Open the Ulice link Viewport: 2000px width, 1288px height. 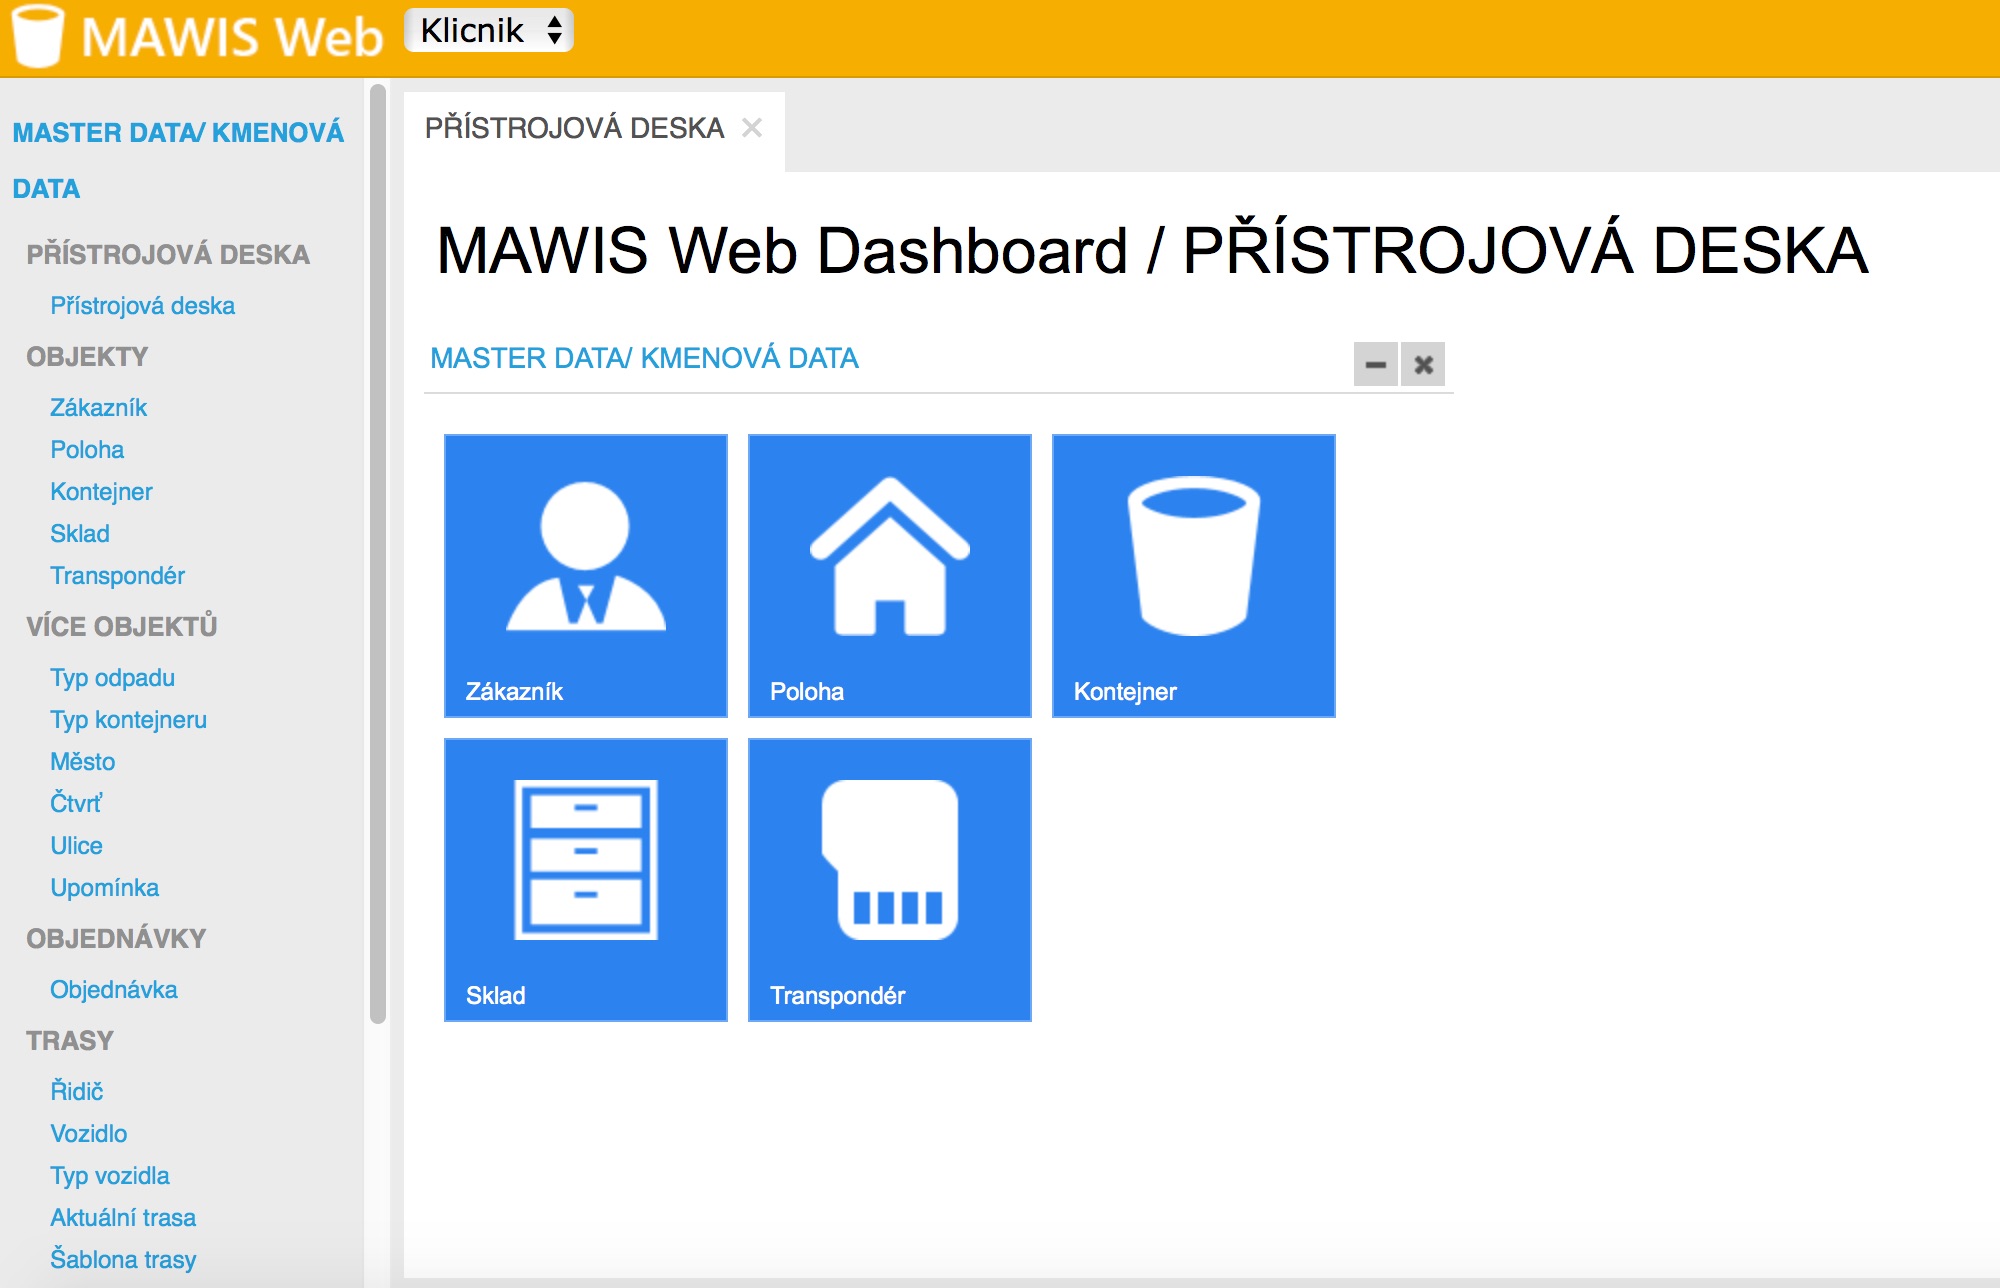(x=77, y=846)
